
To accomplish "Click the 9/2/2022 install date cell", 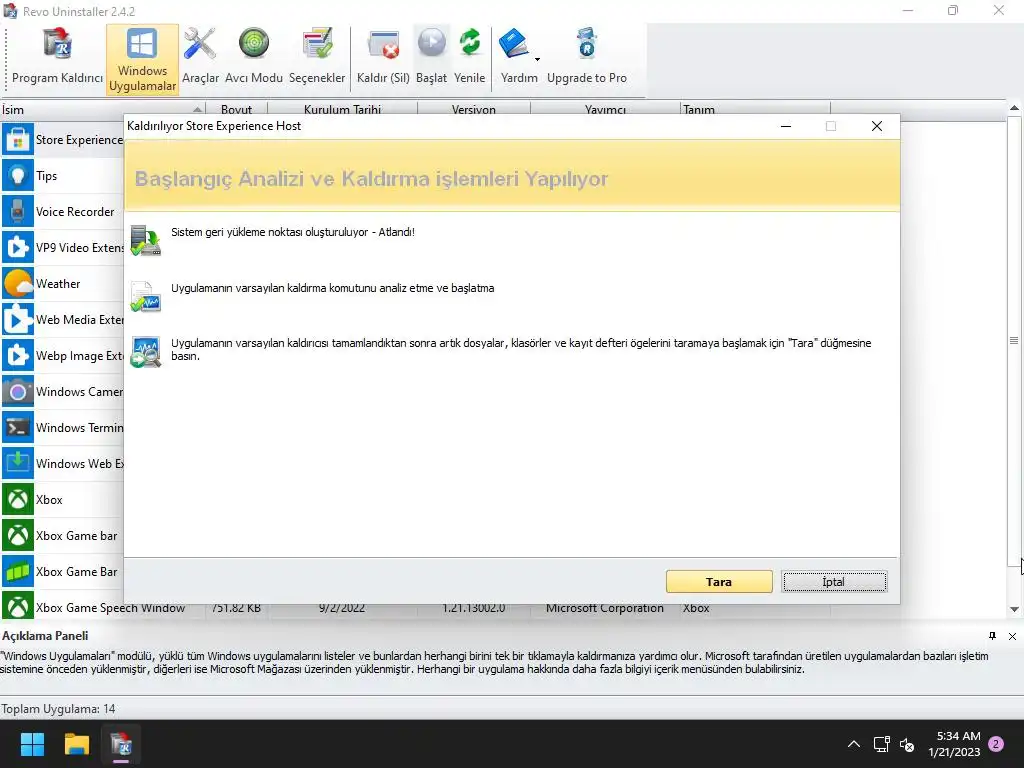I will [342, 608].
